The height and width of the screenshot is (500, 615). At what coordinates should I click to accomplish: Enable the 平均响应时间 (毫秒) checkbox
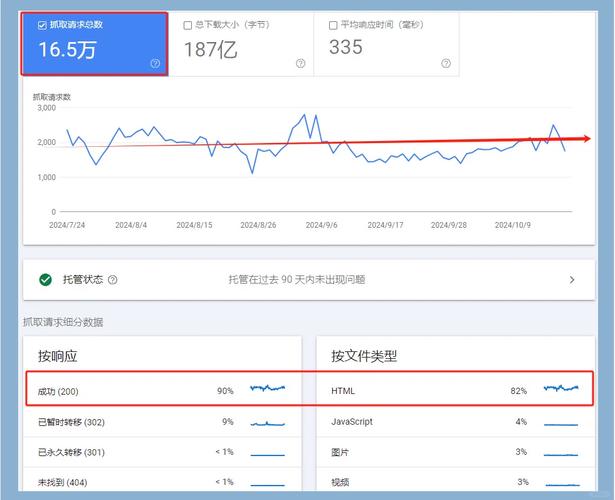(x=333, y=25)
